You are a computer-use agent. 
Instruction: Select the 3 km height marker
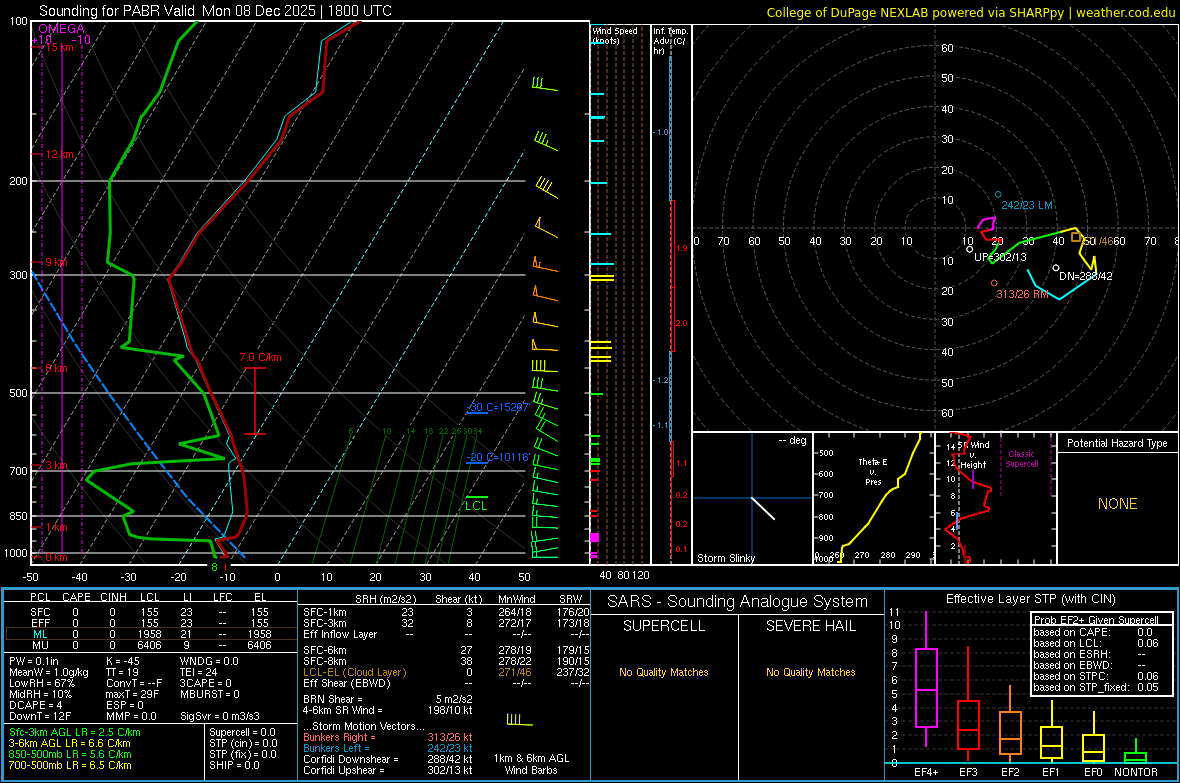point(56,465)
